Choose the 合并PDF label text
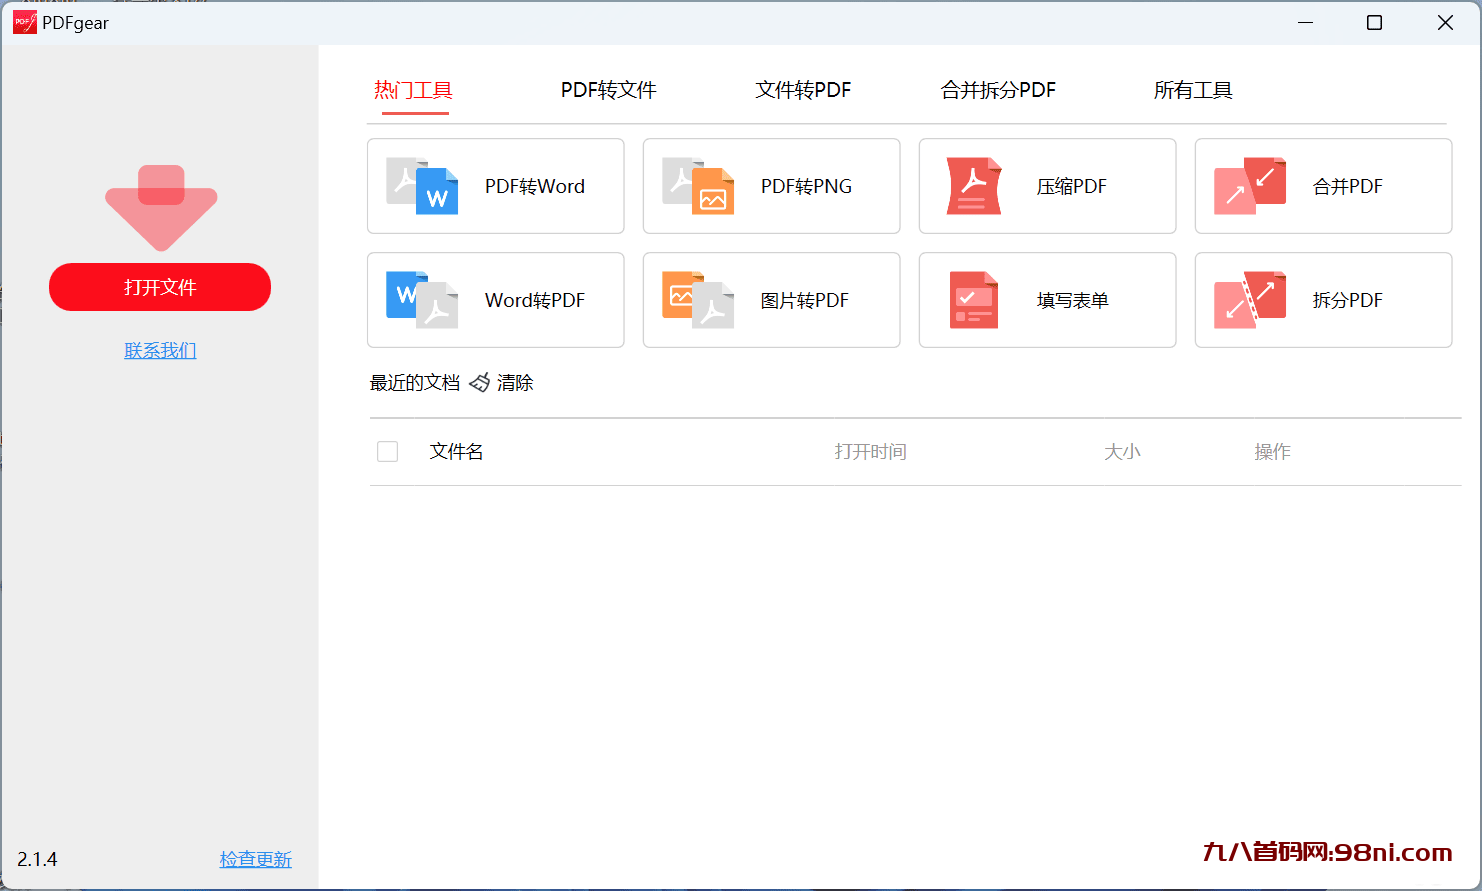Image resolution: width=1482 pixels, height=891 pixels. click(x=1347, y=186)
